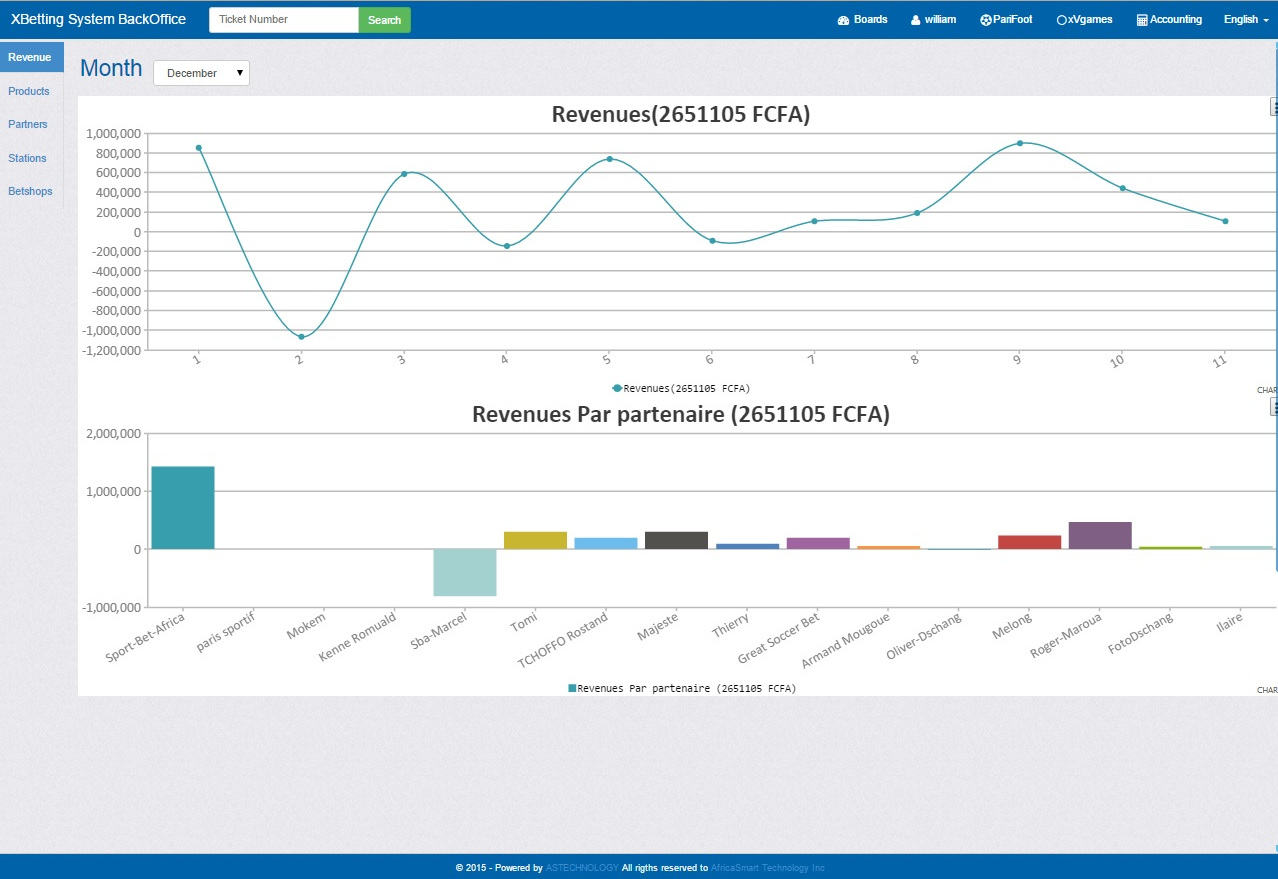Switch to the Stations sidebar section
Viewport: 1278px width, 879px height.
pyautogui.click(x=27, y=158)
